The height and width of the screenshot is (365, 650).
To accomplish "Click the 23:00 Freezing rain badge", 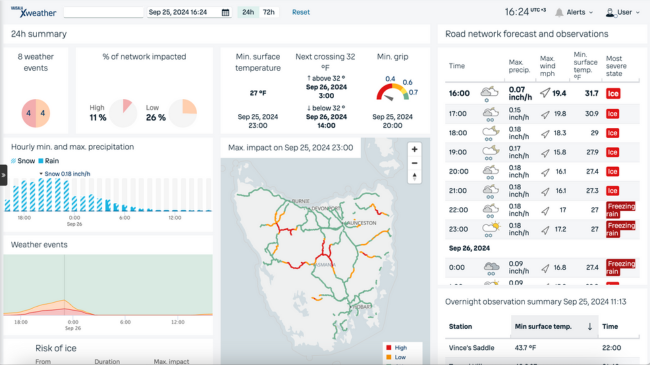I will click(x=621, y=229).
